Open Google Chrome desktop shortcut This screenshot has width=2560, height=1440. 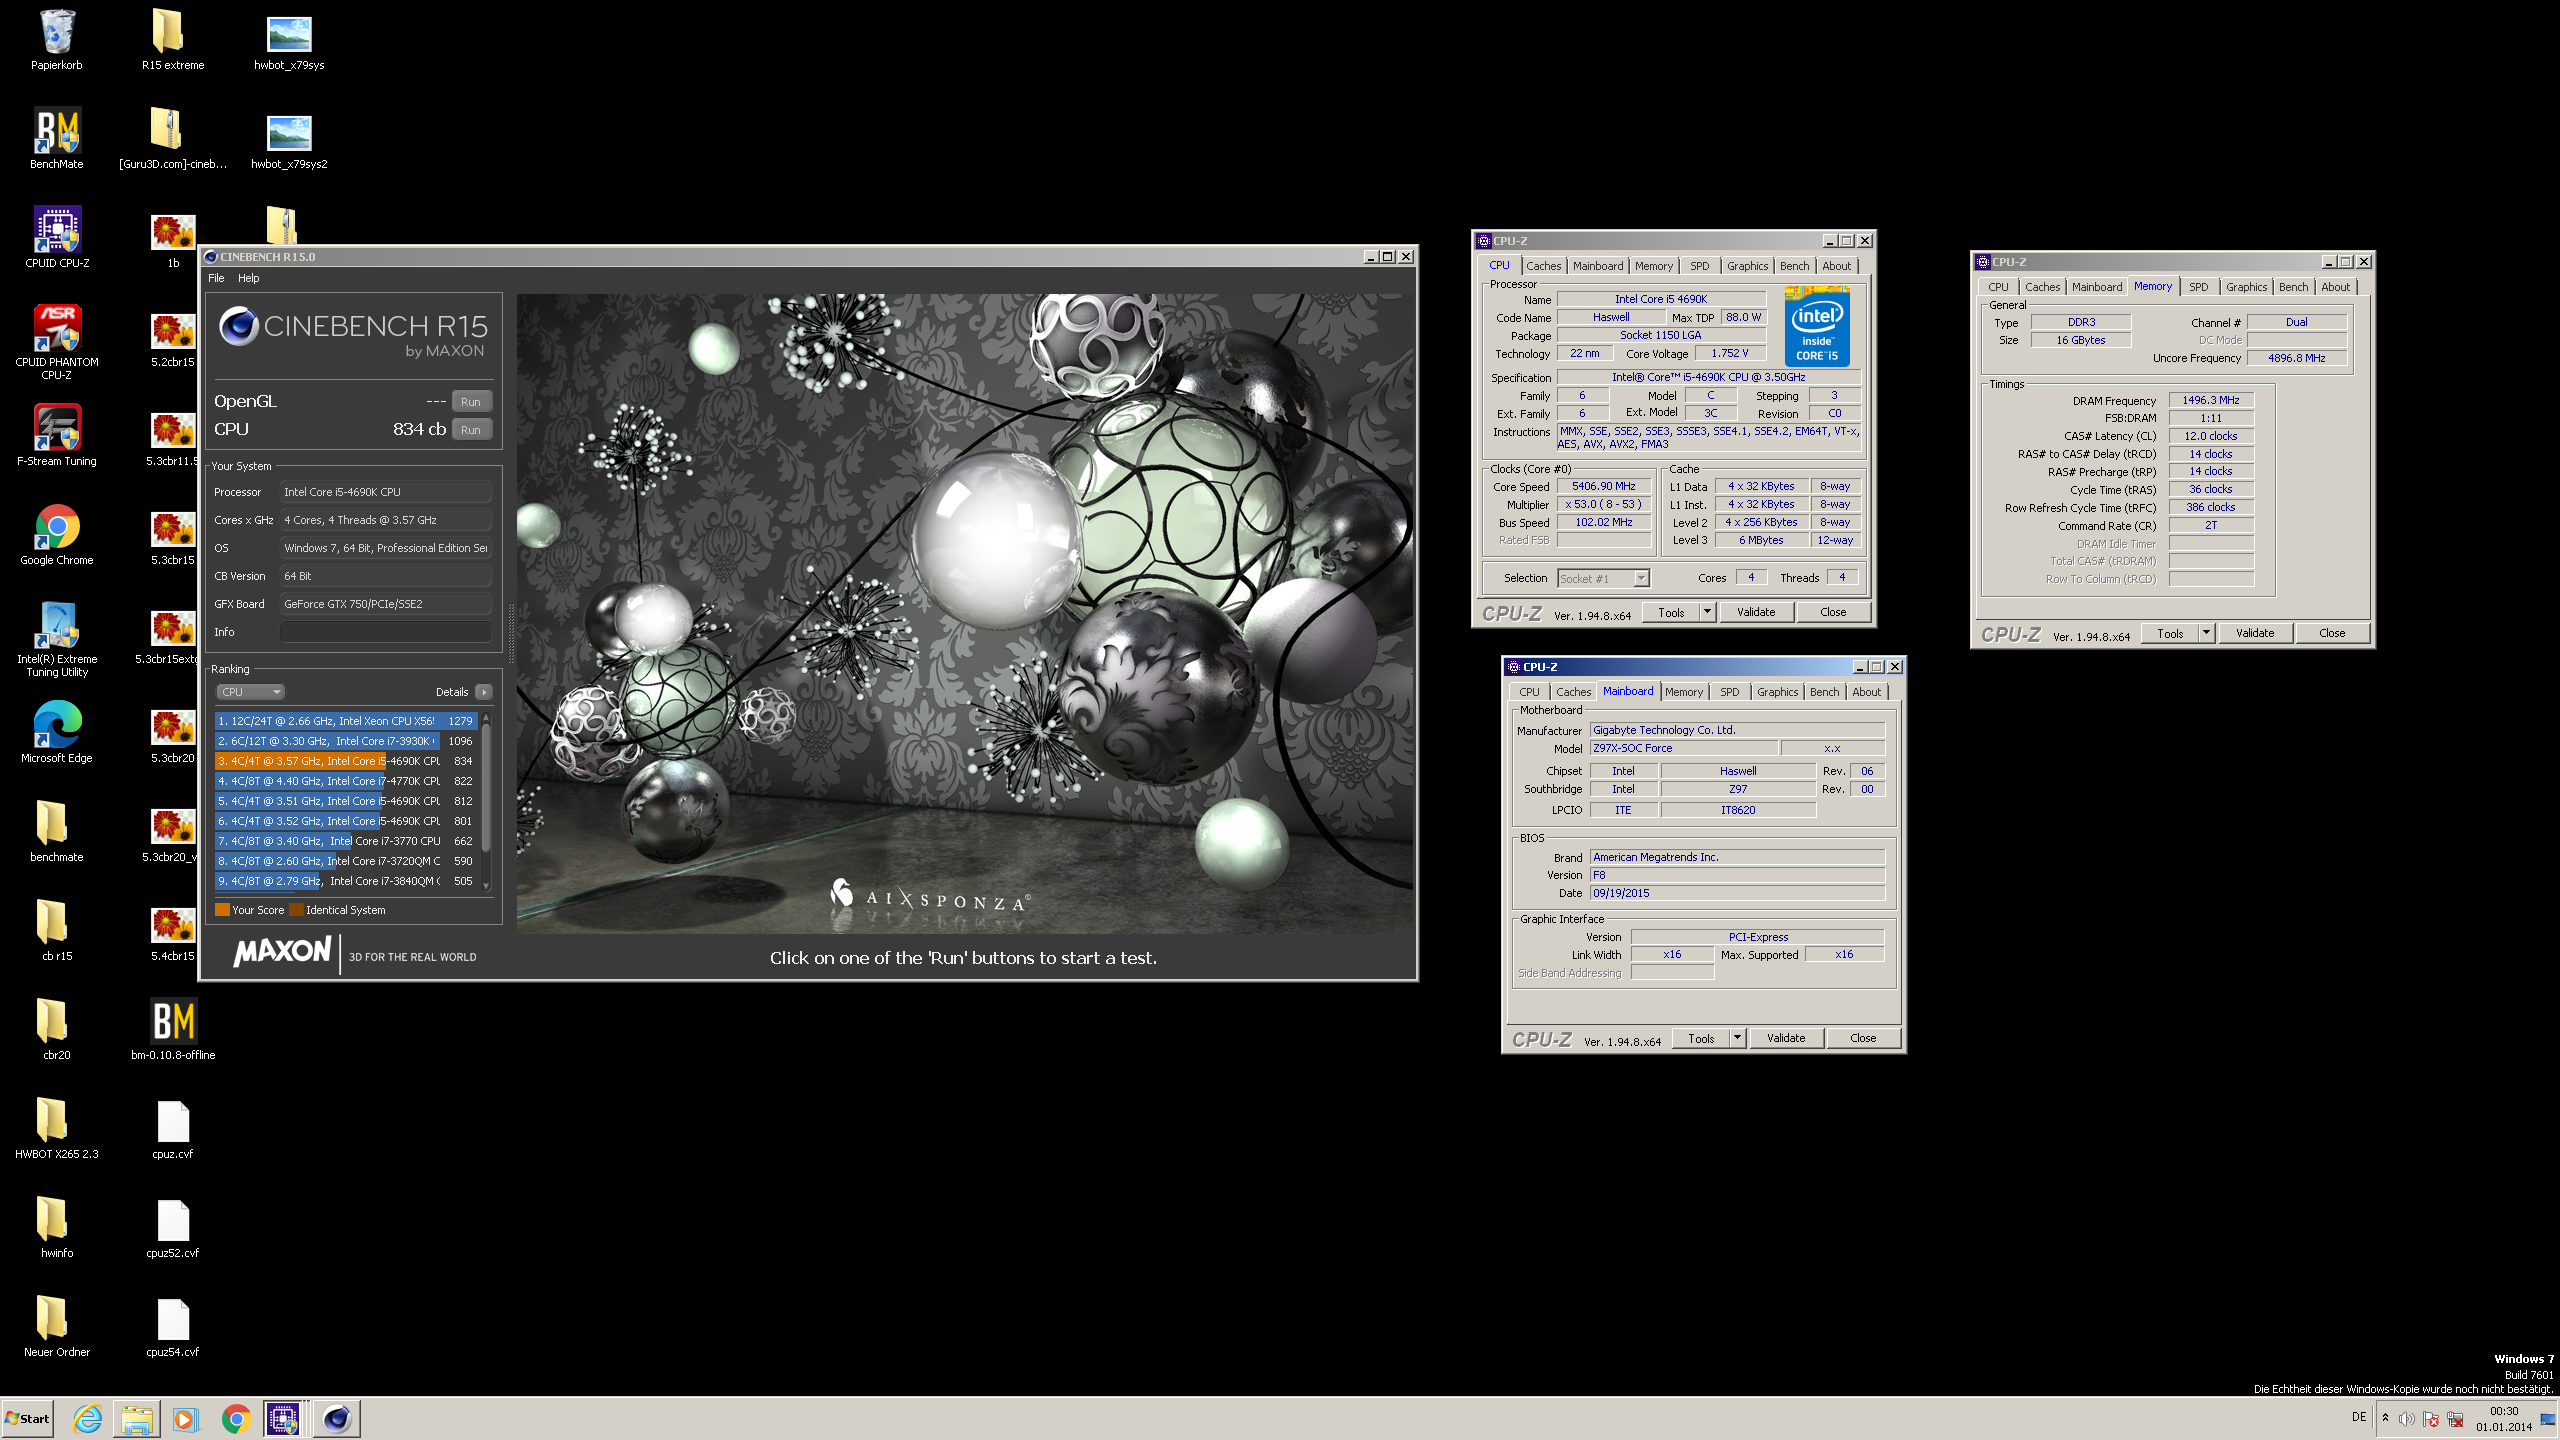pos(57,535)
